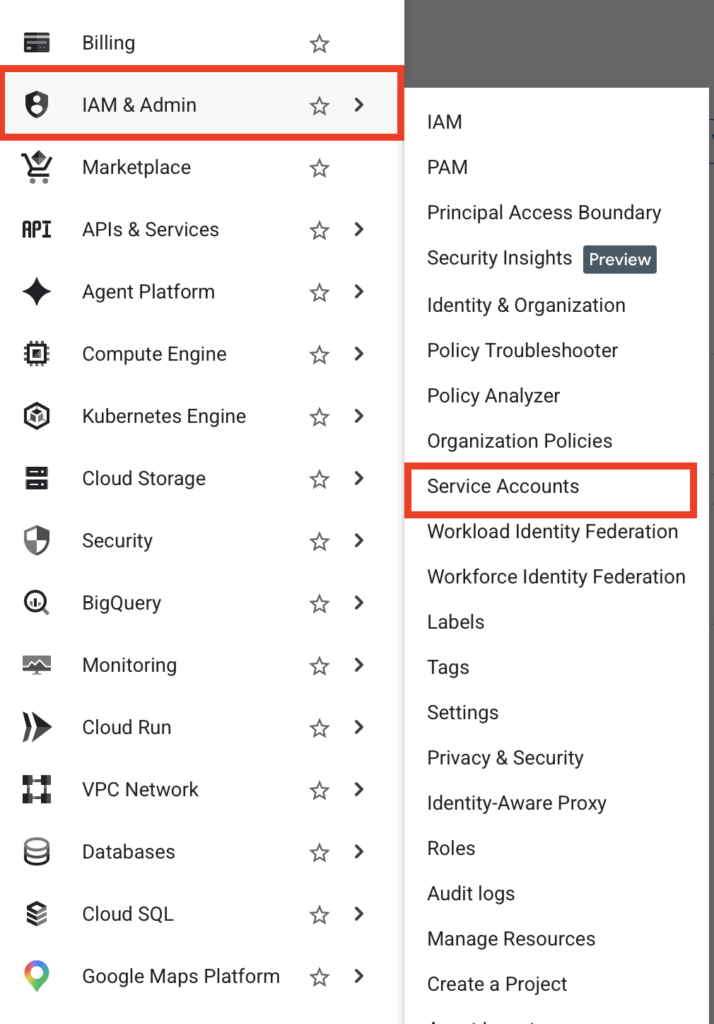This screenshot has width=714, height=1024.
Task: Expand the Databases submenu chevron
Action: click(359, 852)
